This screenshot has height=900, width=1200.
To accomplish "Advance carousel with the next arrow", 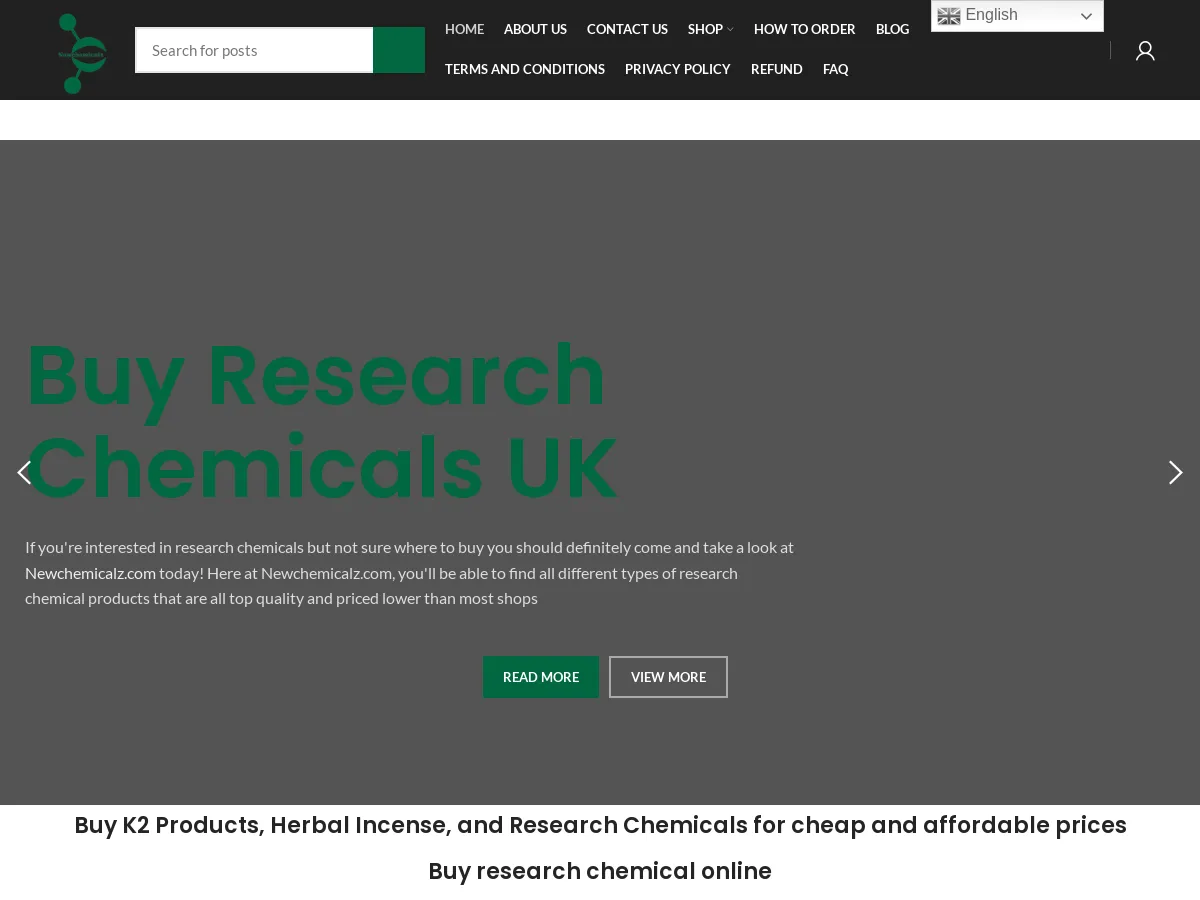I will pyautogui.click(x=1175, y=472).
